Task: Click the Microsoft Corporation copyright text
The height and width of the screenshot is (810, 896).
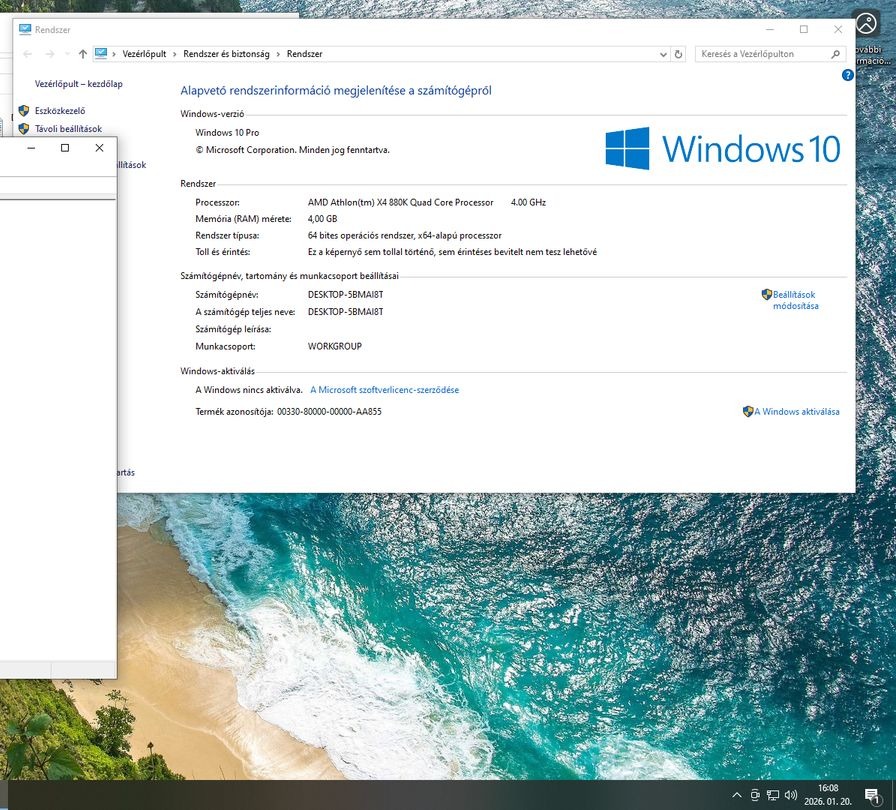Action: click(x=293, y=150)
